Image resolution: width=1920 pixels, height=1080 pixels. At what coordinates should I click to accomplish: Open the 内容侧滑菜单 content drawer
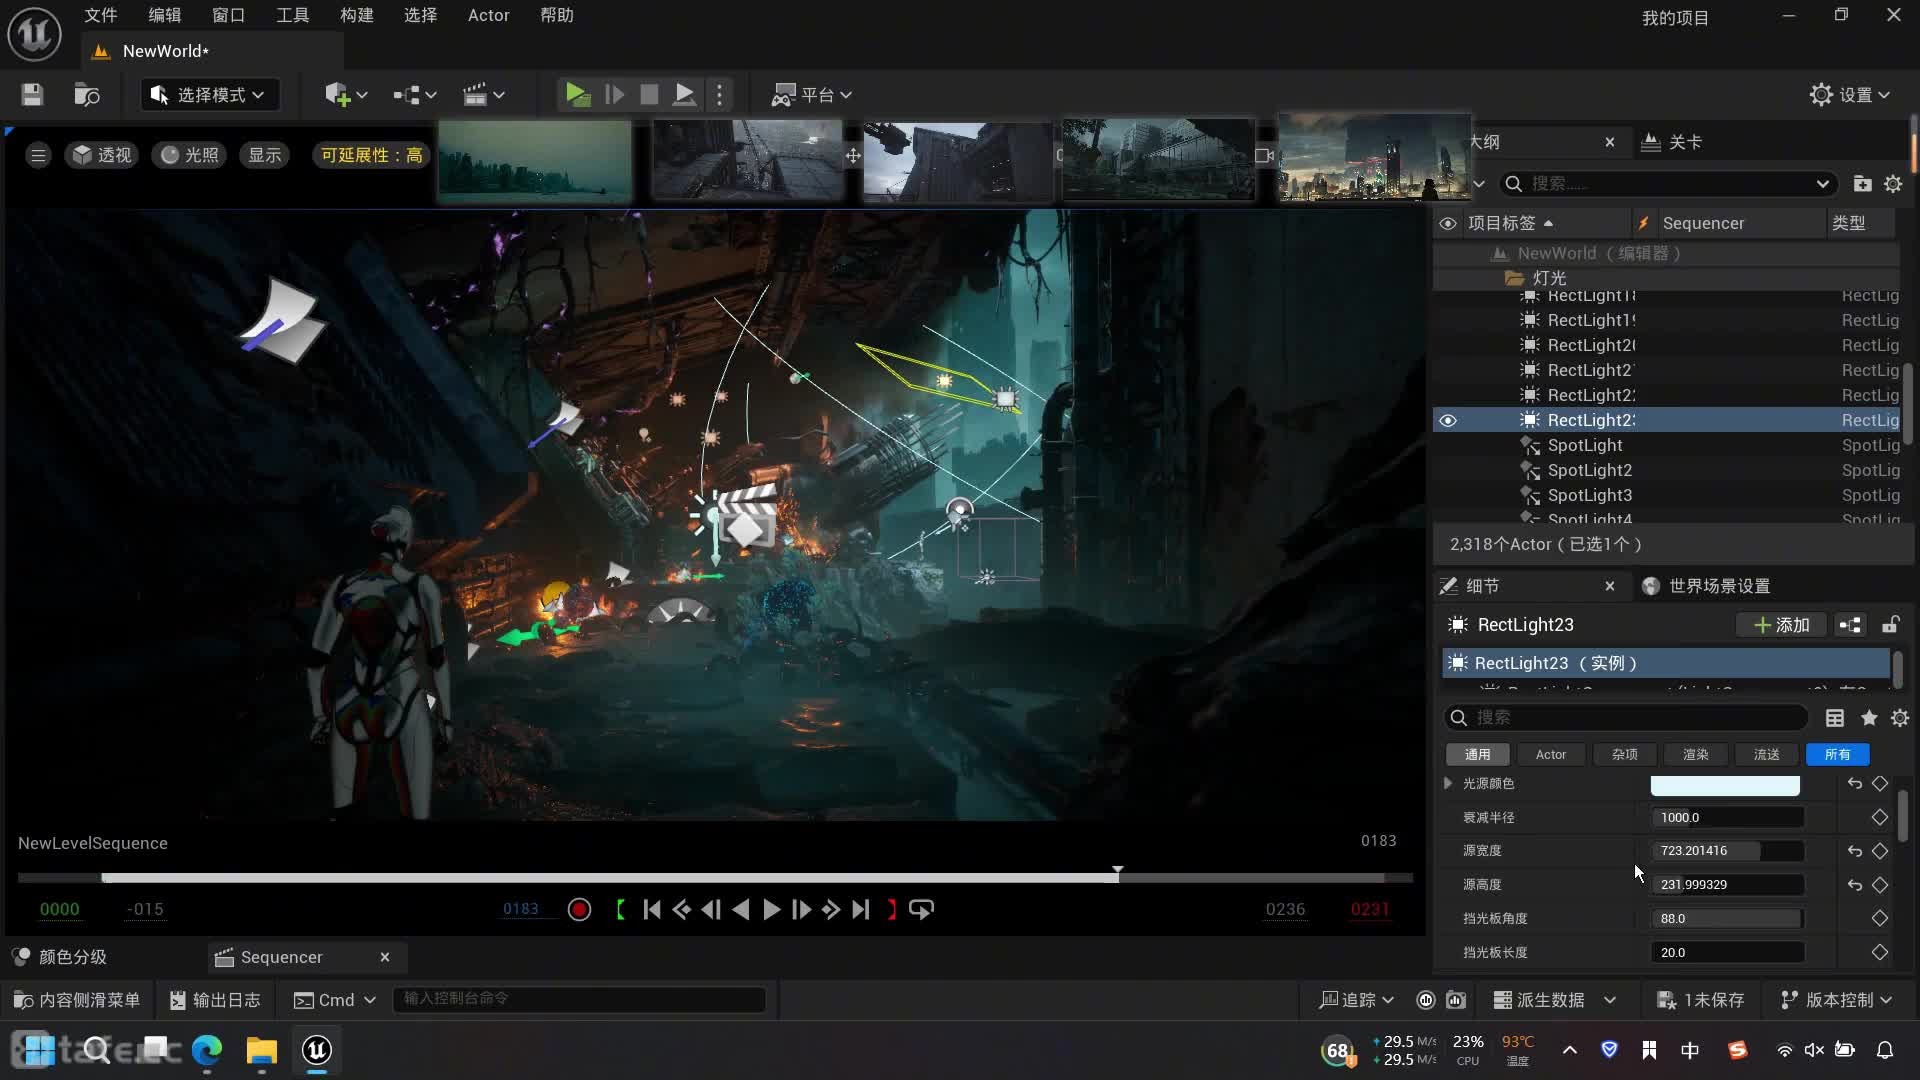(x=77, y=1000)
